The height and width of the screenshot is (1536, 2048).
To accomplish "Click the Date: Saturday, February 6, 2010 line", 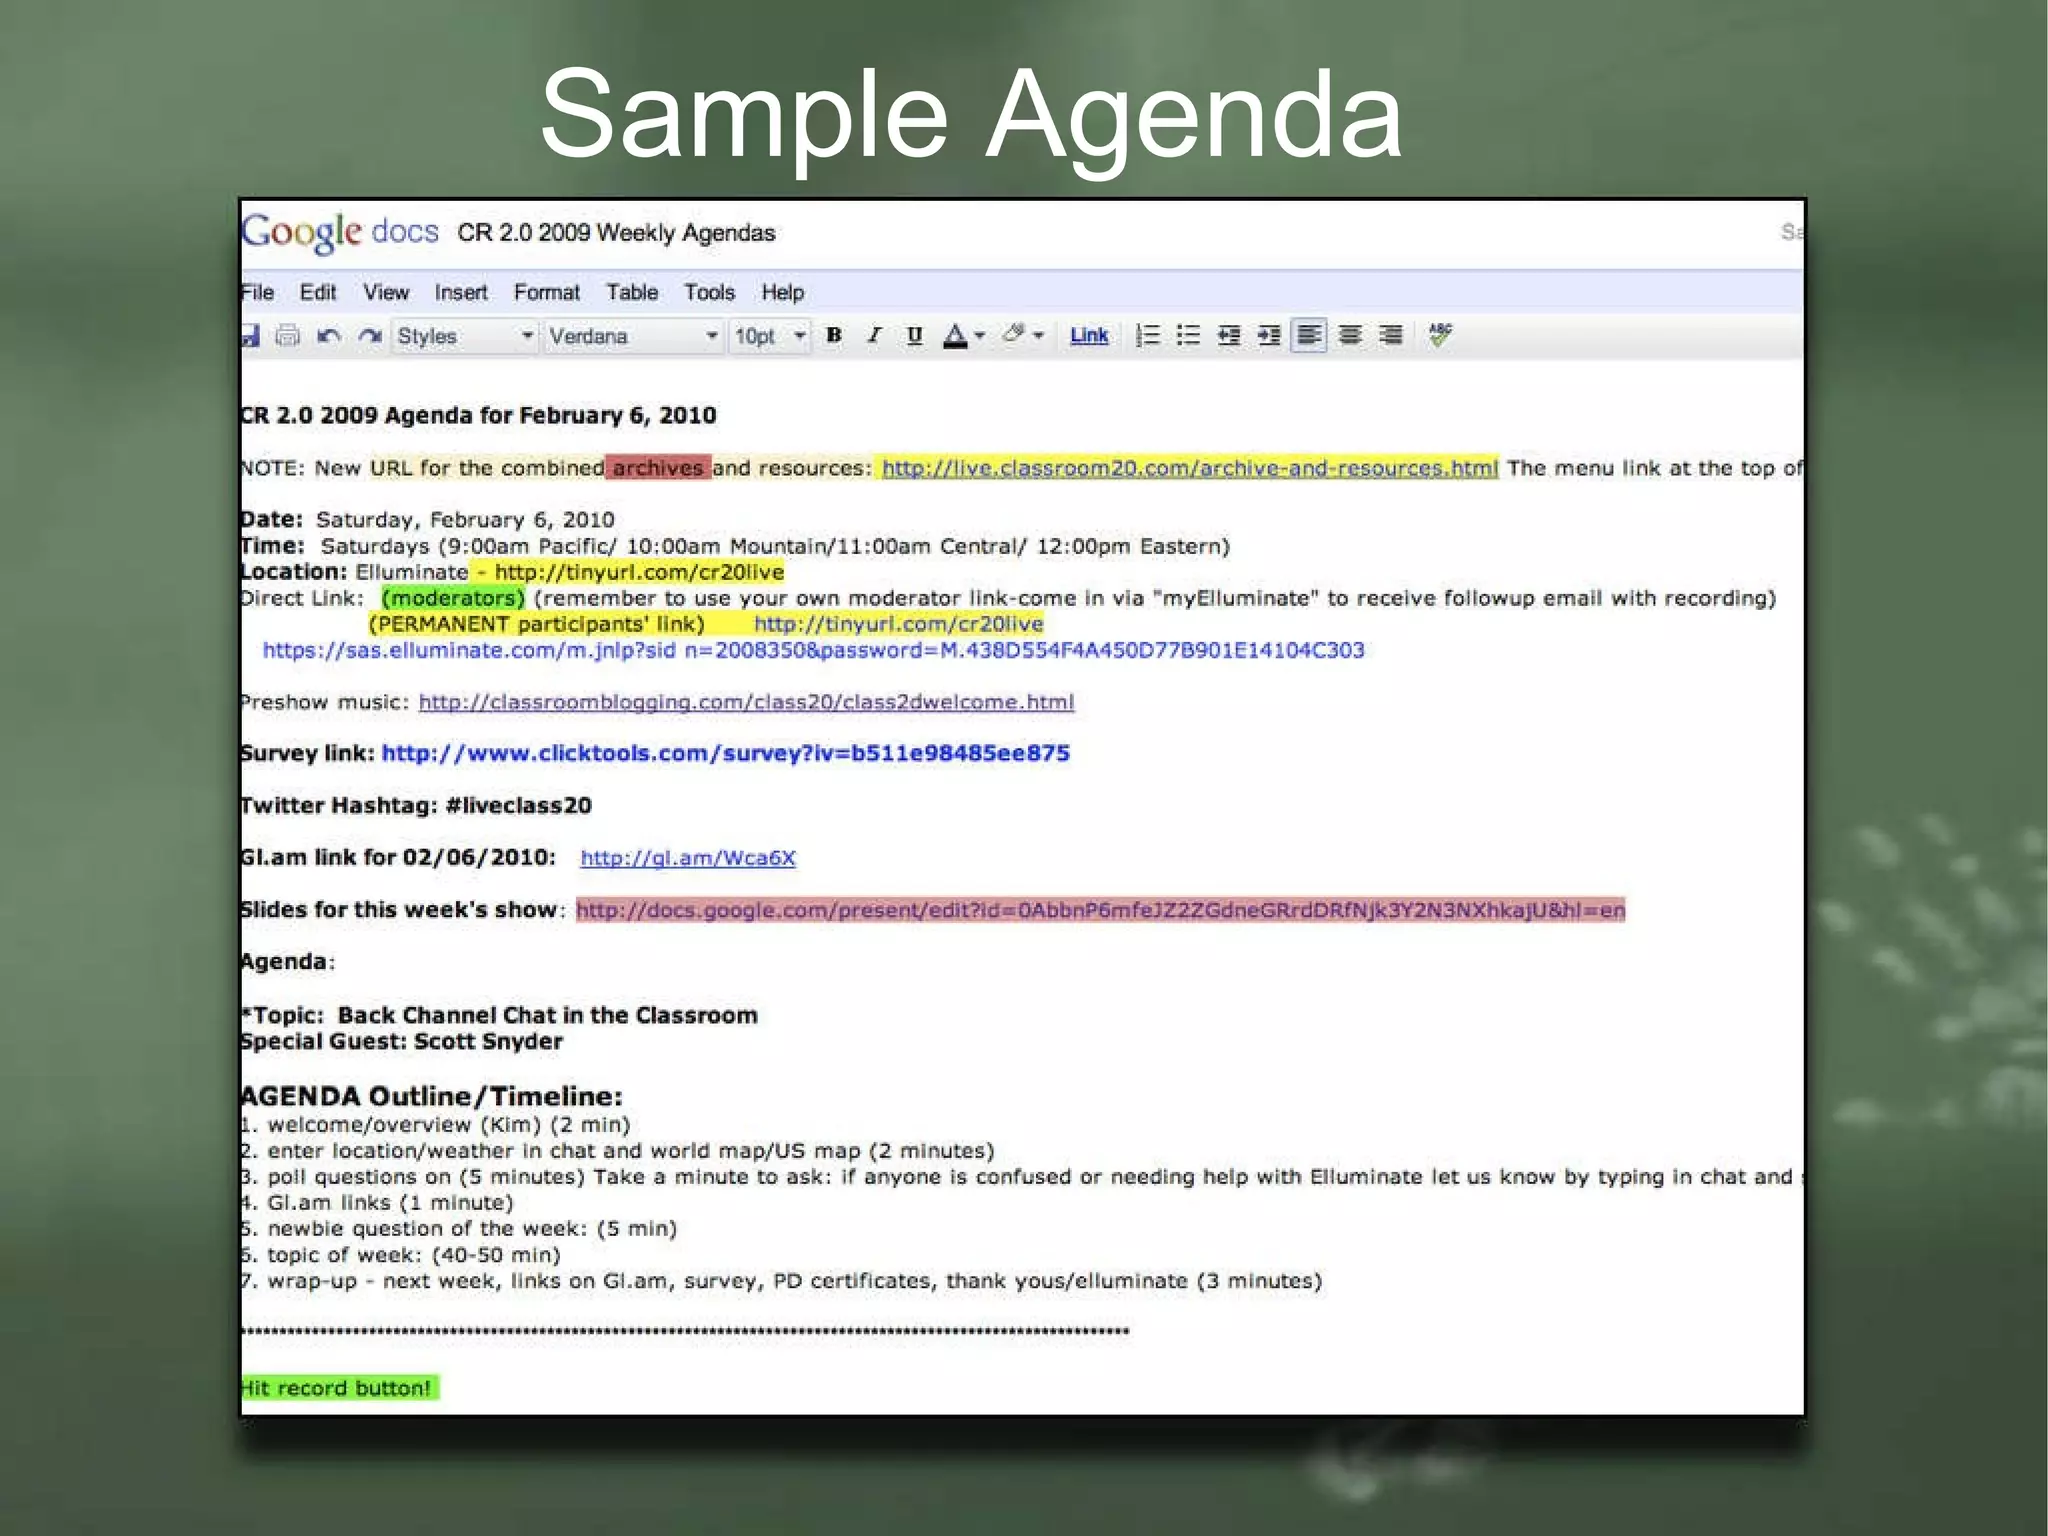I will [x=428, y=520].
